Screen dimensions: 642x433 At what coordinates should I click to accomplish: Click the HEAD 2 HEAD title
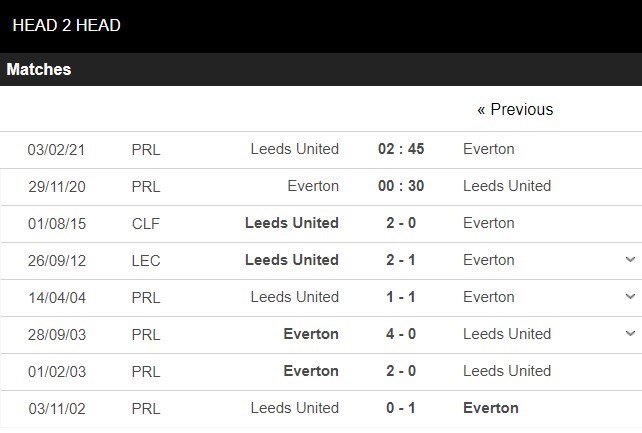(x=66, y=25)
